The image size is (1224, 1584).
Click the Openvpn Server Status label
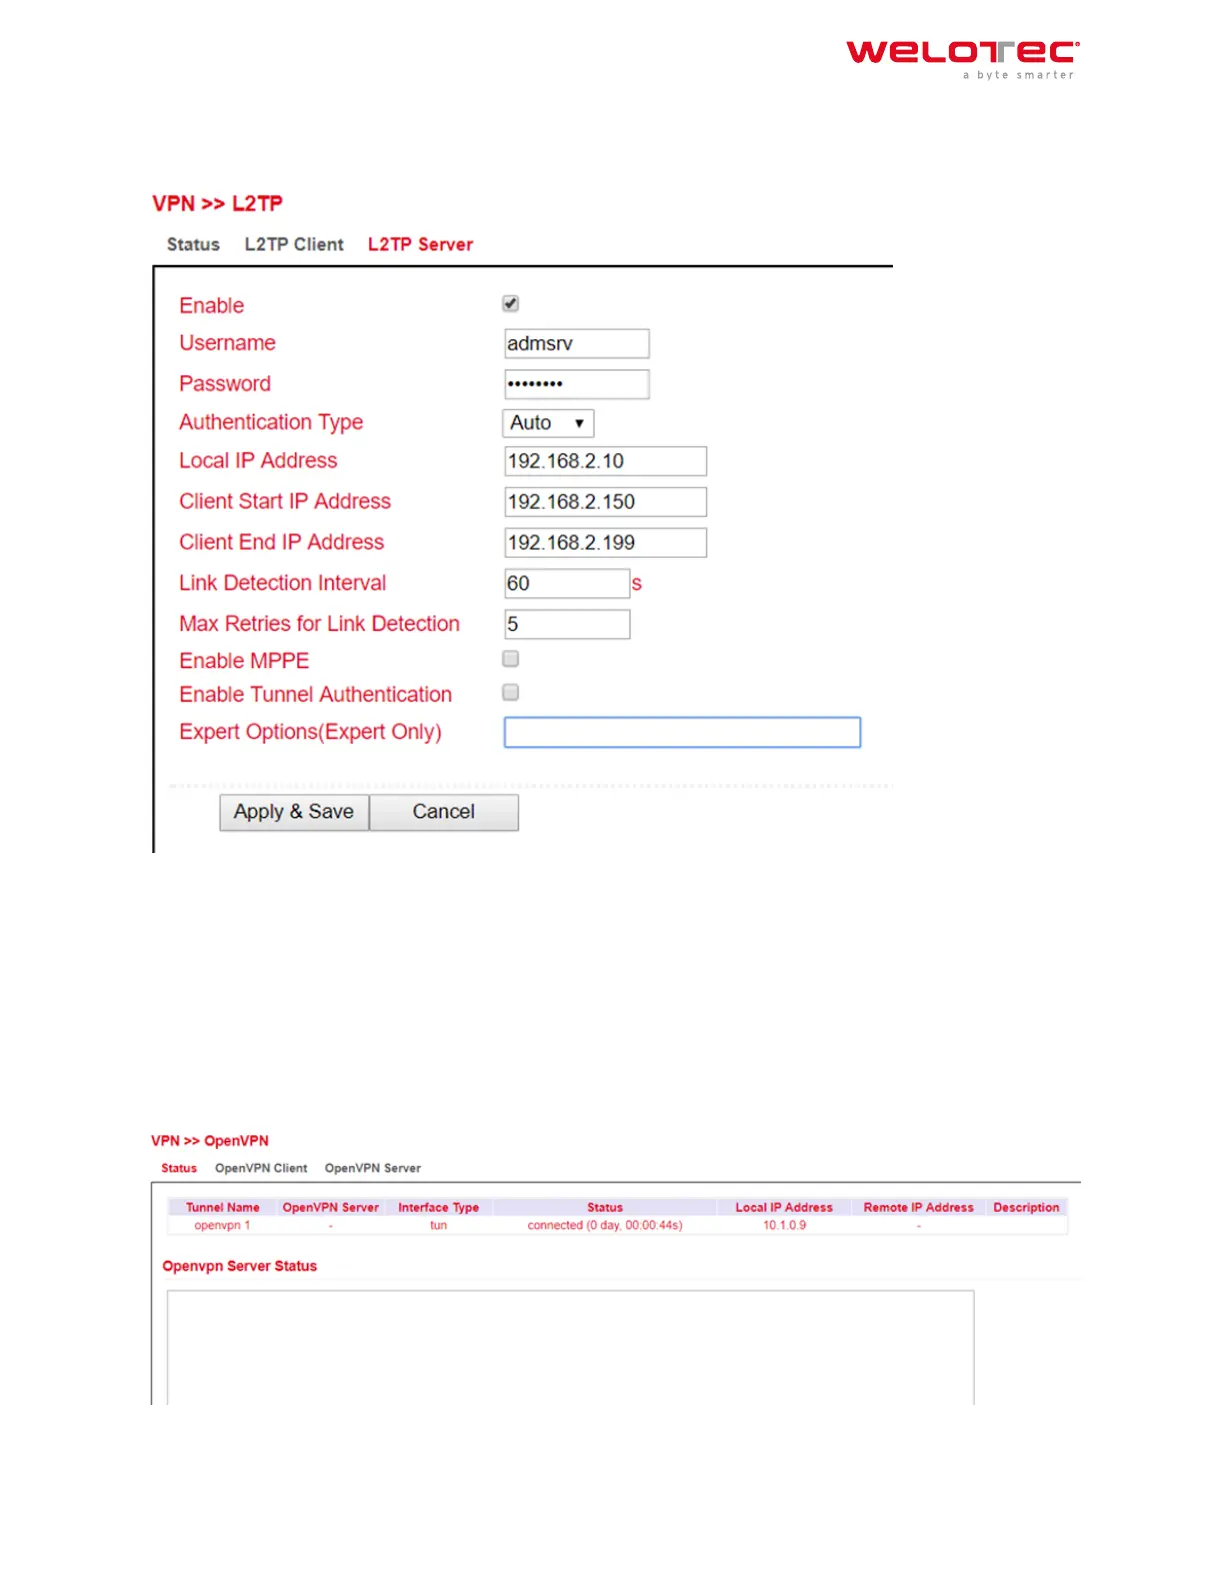pos(240,1266)
